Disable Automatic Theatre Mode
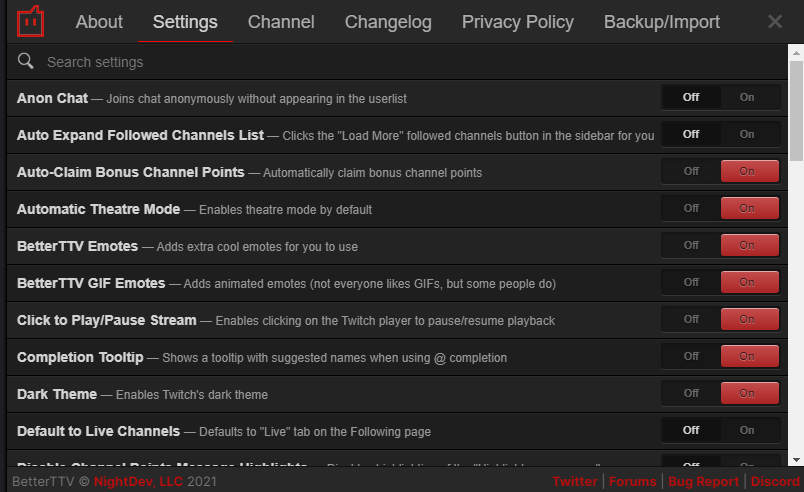Viewport: 804px width, 492px height. tap(691, 208)
